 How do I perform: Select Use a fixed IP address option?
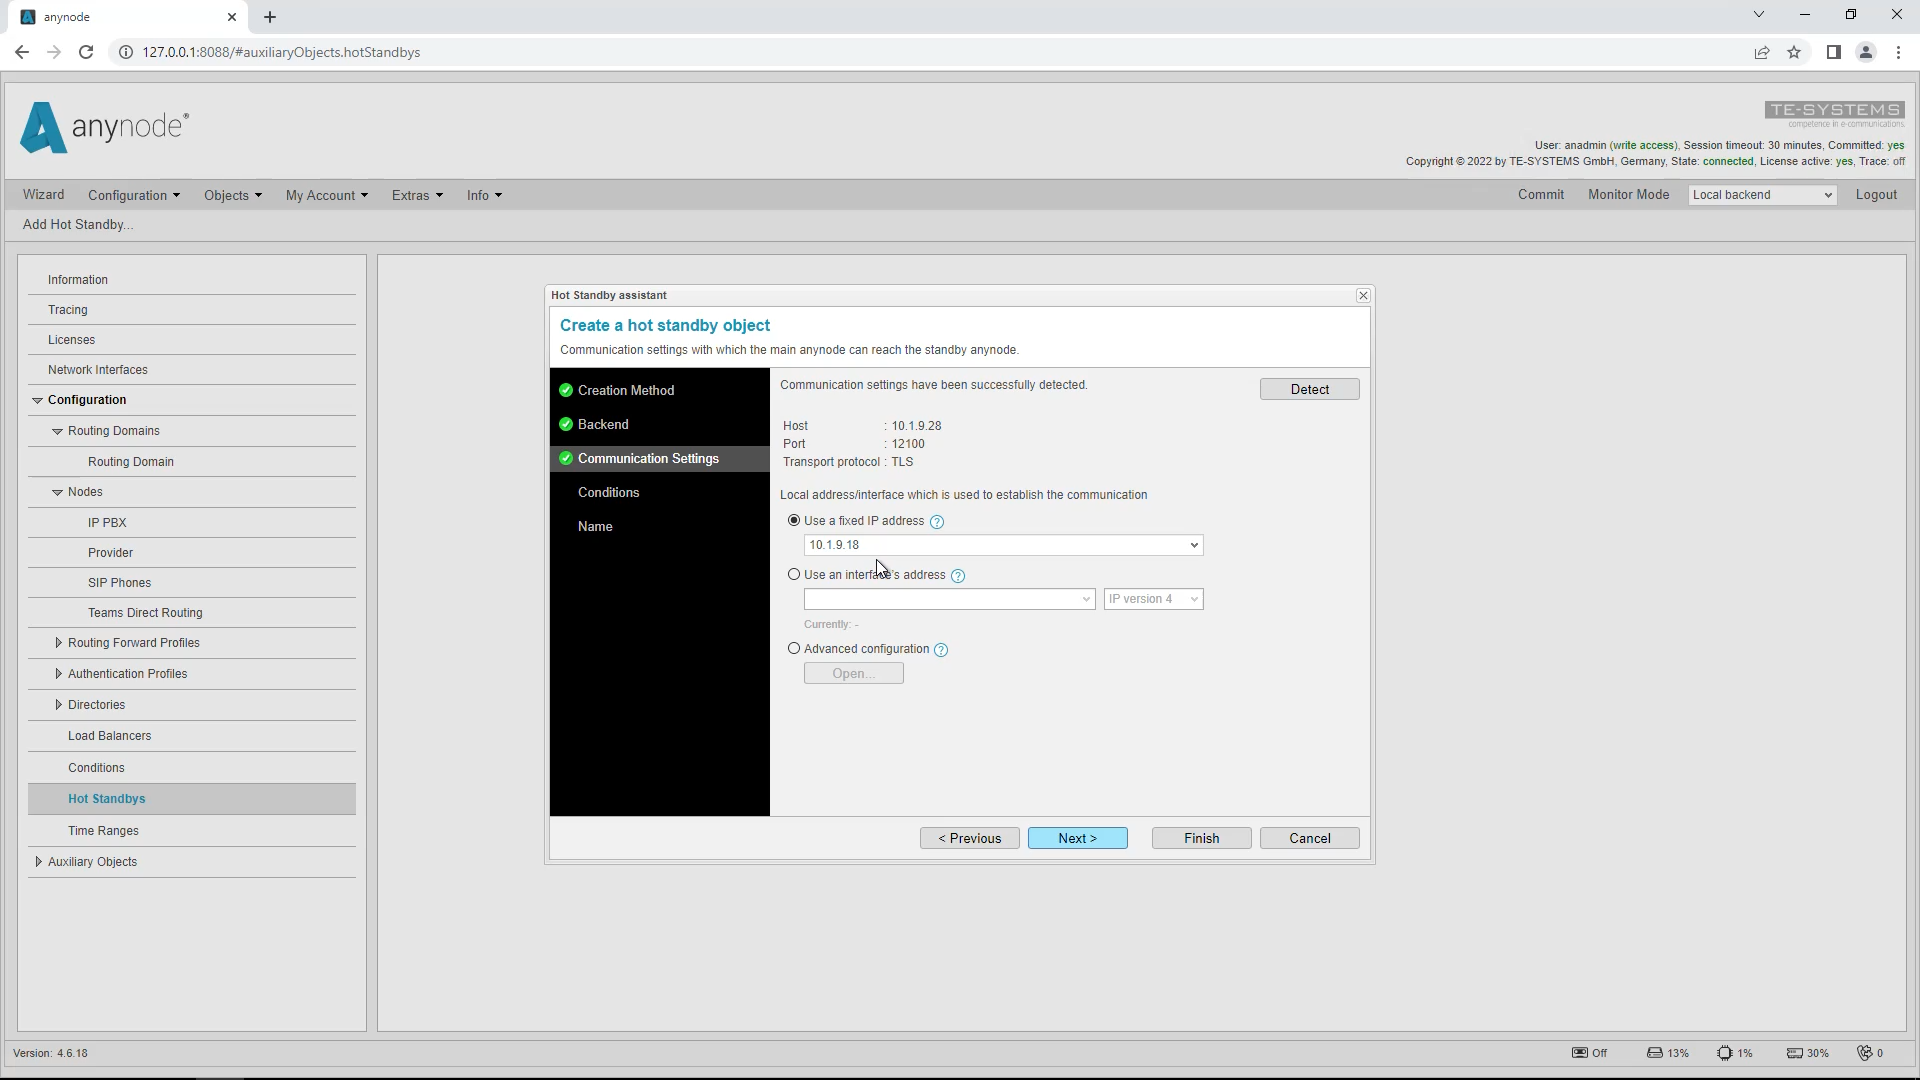point(794,520)
